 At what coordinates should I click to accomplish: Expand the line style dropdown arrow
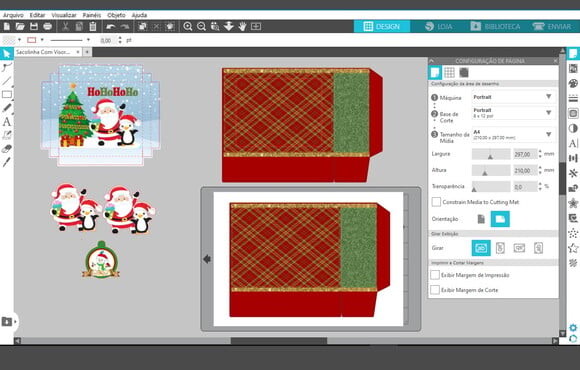[x=88, y=40]
